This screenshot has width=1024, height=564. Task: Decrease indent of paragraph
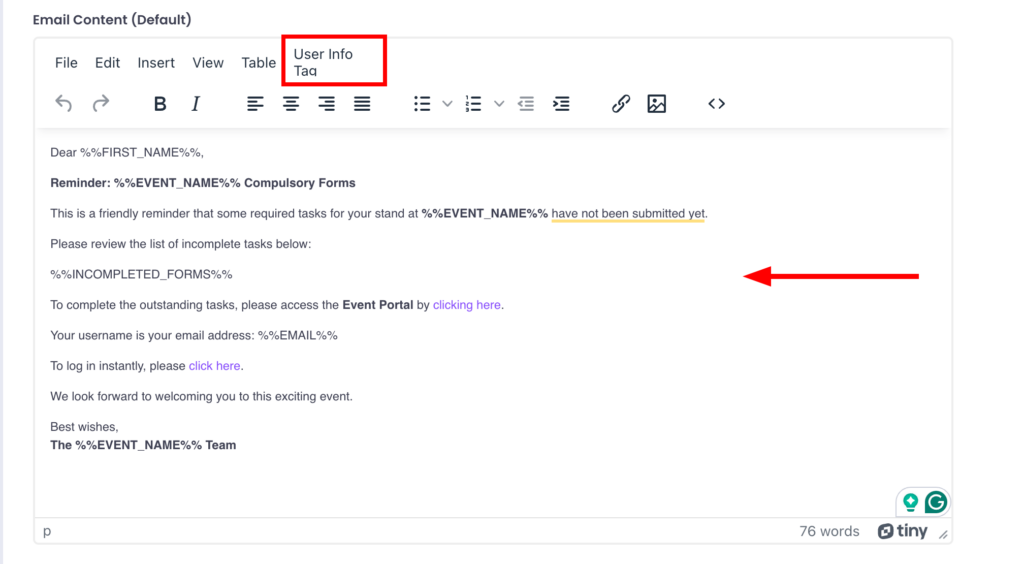pyautogui.click(x=526, y=104)
